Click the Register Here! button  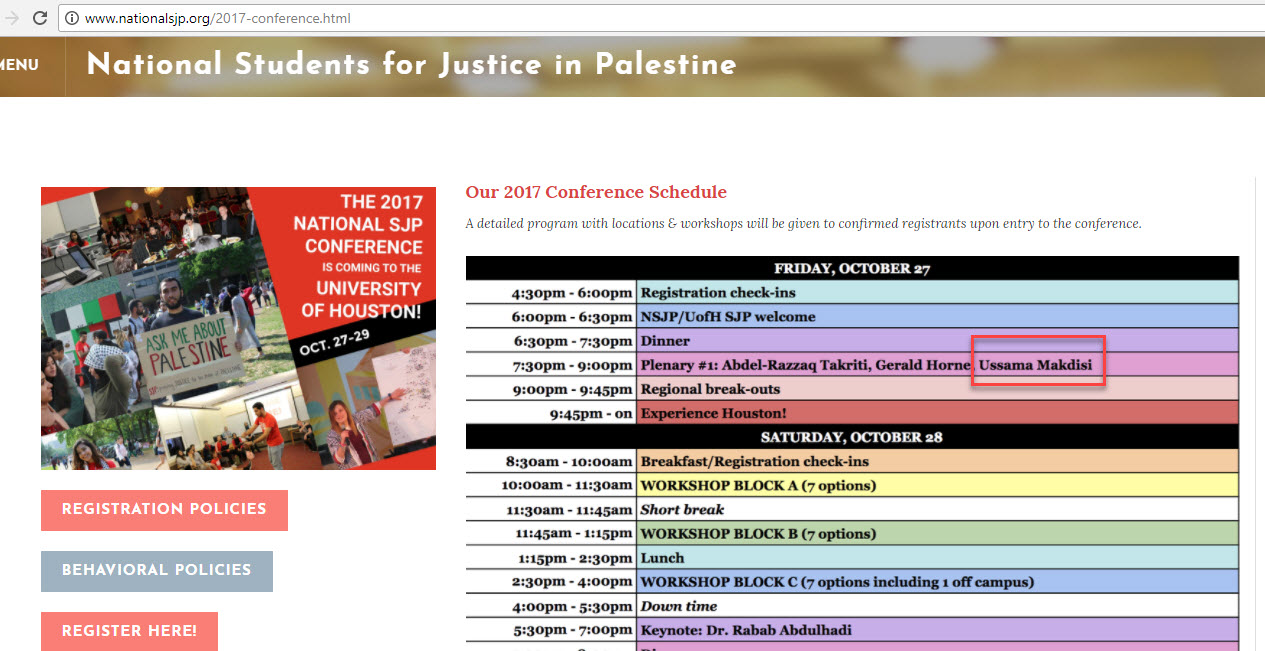(129, 631)
